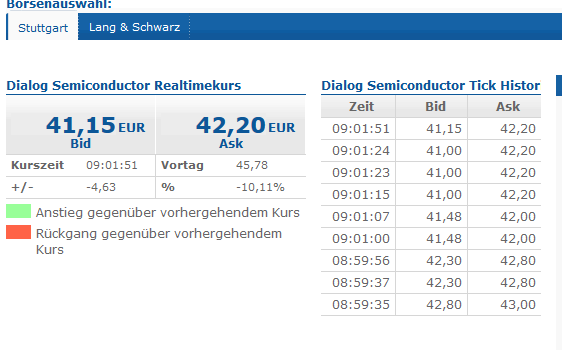Screen dimensions: 562x361
Task: Click the Vortag value 45,78
Action: tap(252, 165)
